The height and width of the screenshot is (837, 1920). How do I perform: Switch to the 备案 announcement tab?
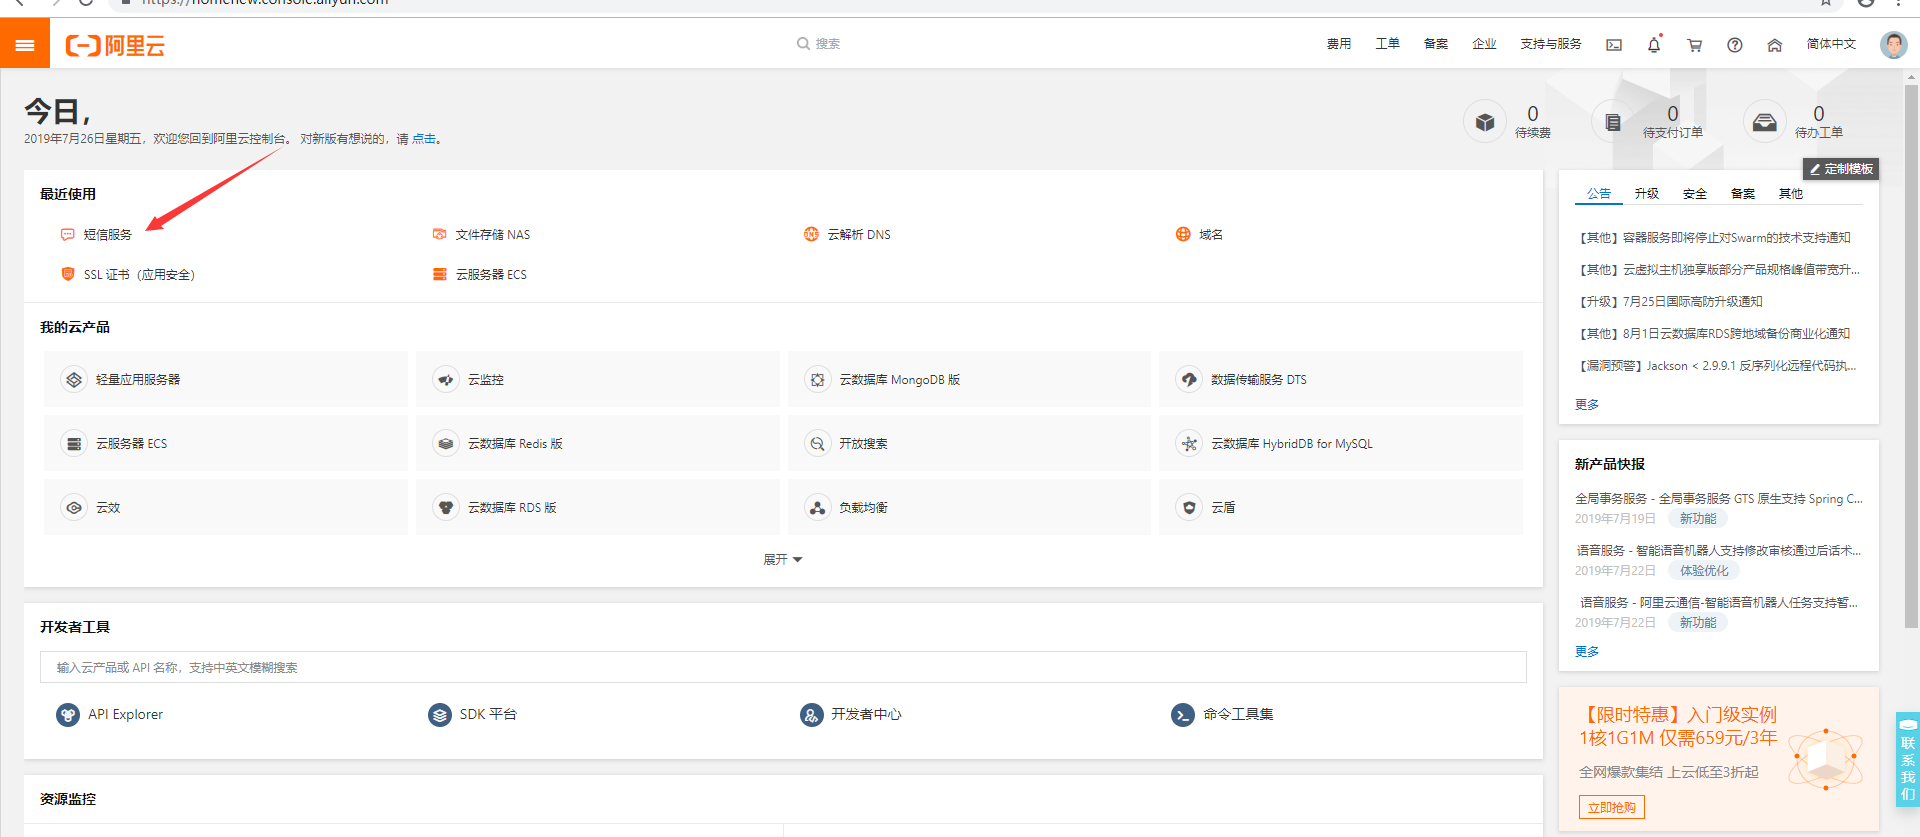coord(1743,194)
